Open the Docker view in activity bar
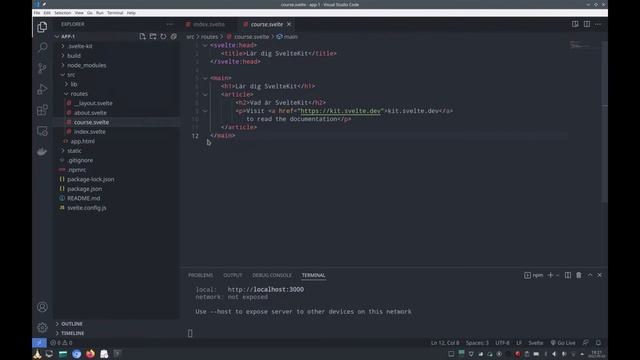Screen dimensions: 640x360 pyautogui.click(x=42, y=152)
